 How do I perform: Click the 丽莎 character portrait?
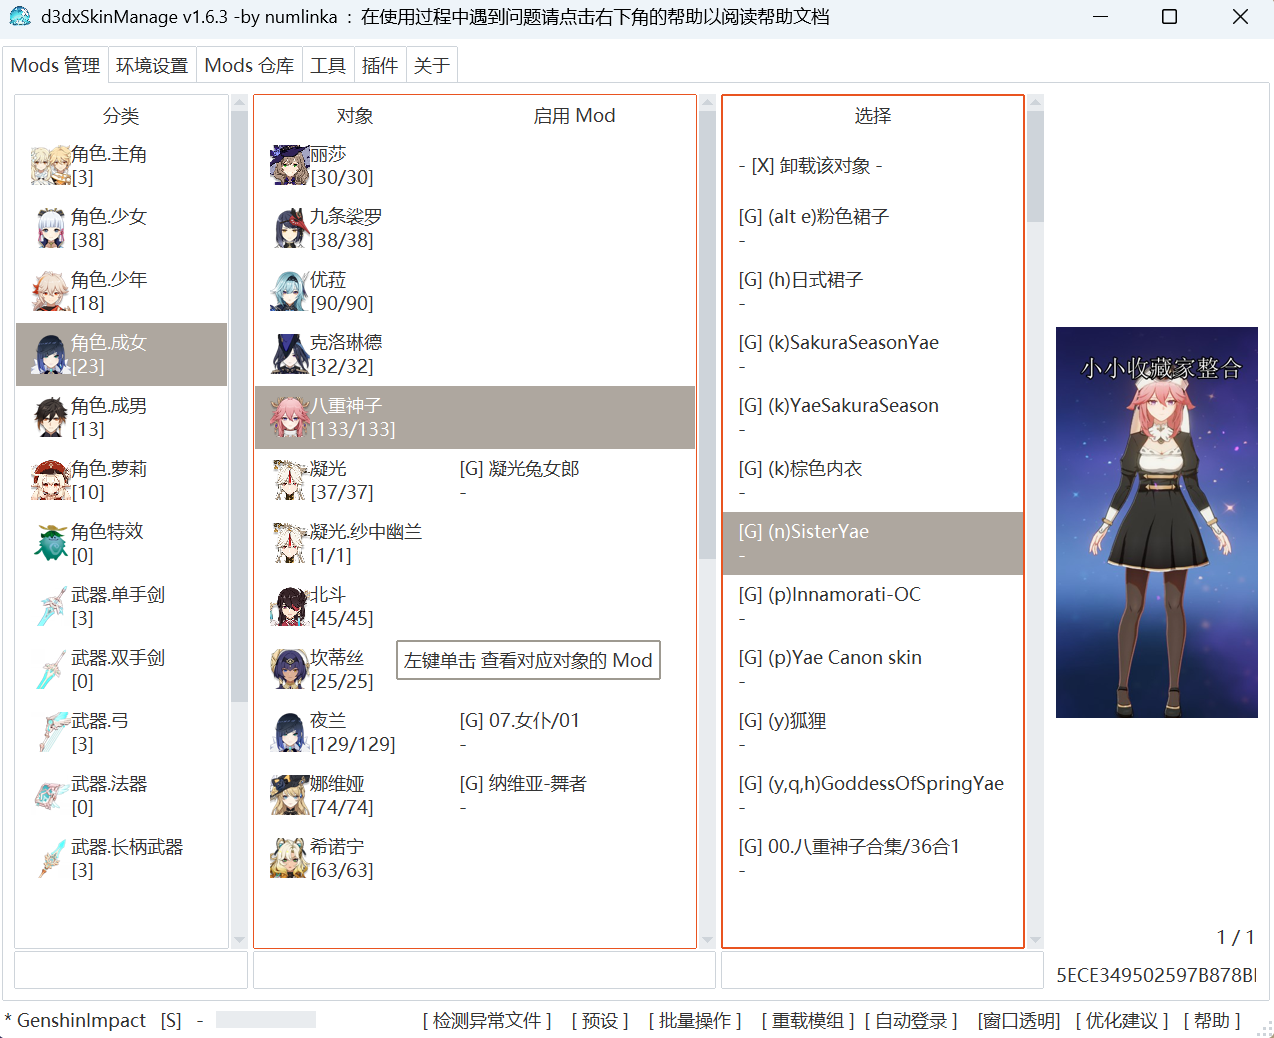[x=290, y=166]
